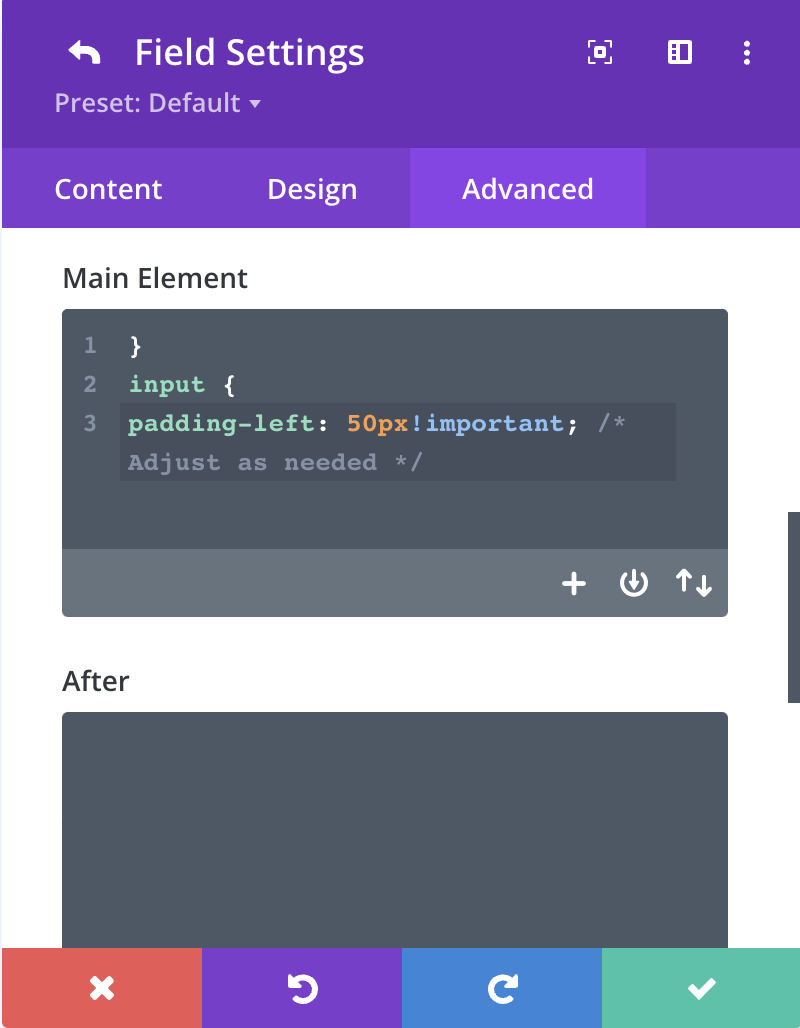
Task: Go back using the return arrow icon
Action: point(85,52)
